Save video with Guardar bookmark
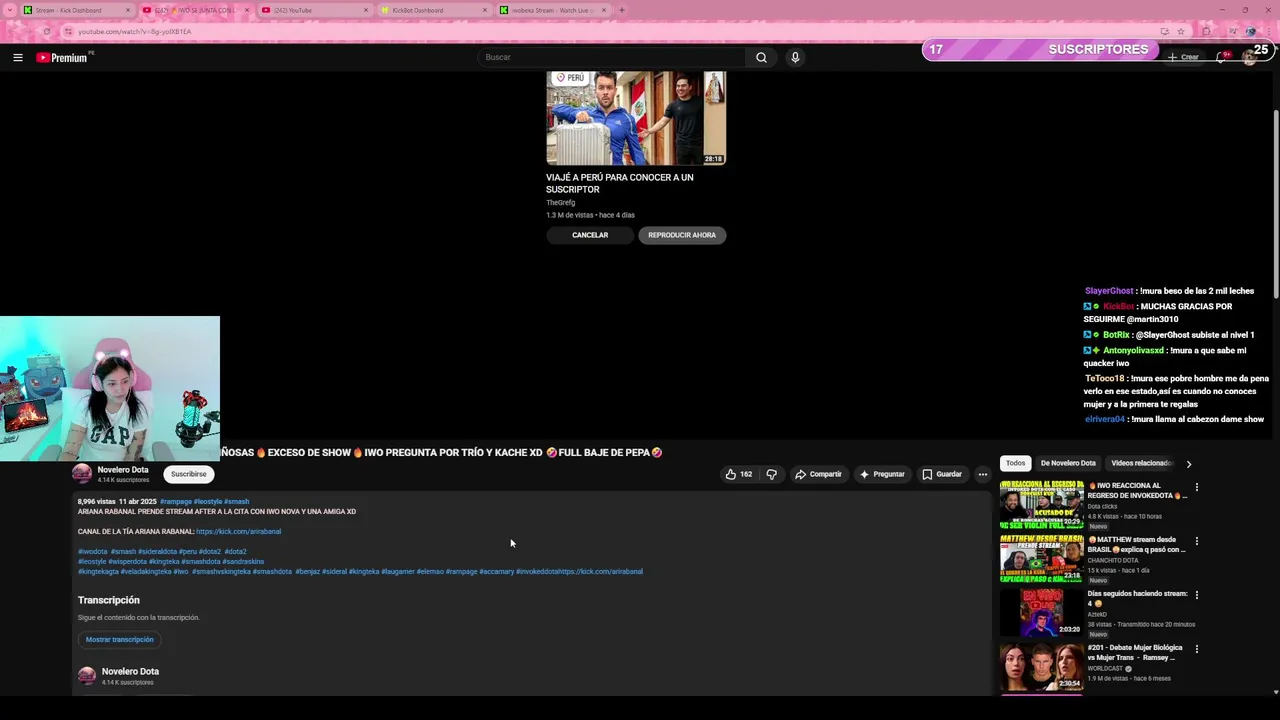This screenshot has height=720, width=1280. [x=942, y=474]
